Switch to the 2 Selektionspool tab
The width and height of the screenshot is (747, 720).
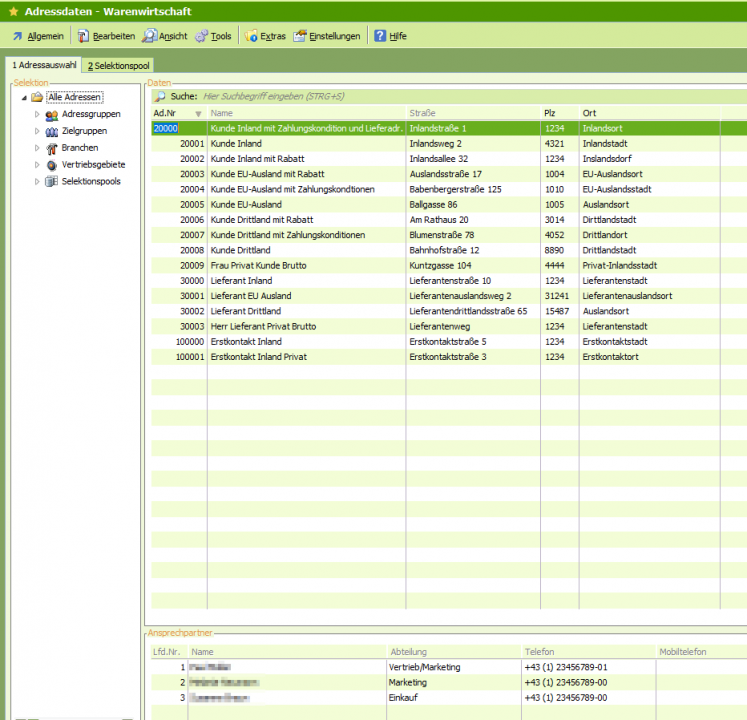point(118,66)
